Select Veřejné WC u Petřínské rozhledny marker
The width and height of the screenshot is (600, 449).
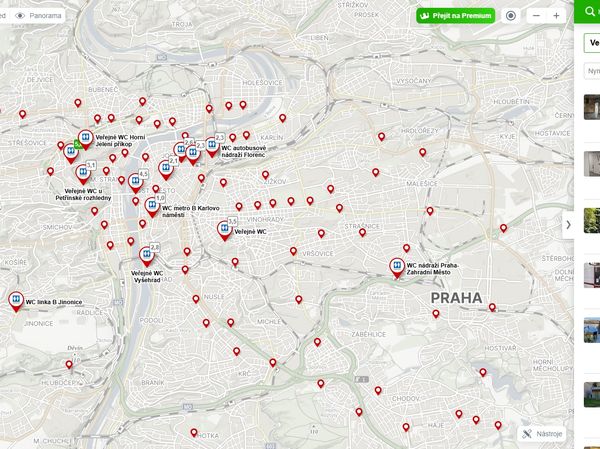point(83,175)
